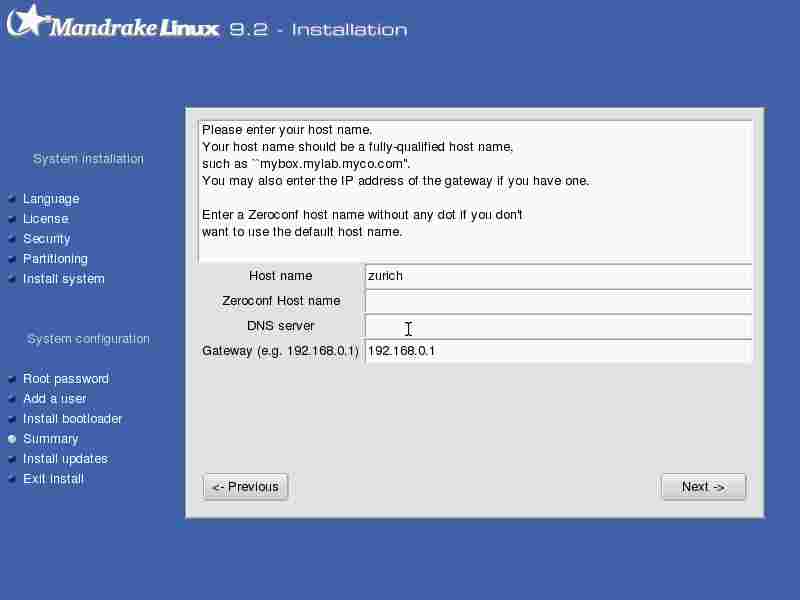Image resolution: width=800 pixels, height=600 pixels.
Task: Open the Install bootloader step
Action: 72,419
